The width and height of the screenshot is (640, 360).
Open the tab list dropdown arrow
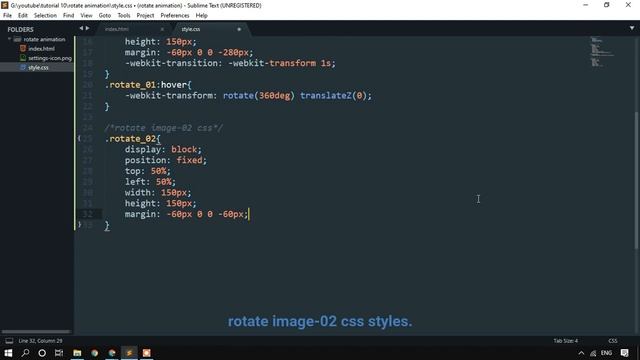(x=631, y=28)
